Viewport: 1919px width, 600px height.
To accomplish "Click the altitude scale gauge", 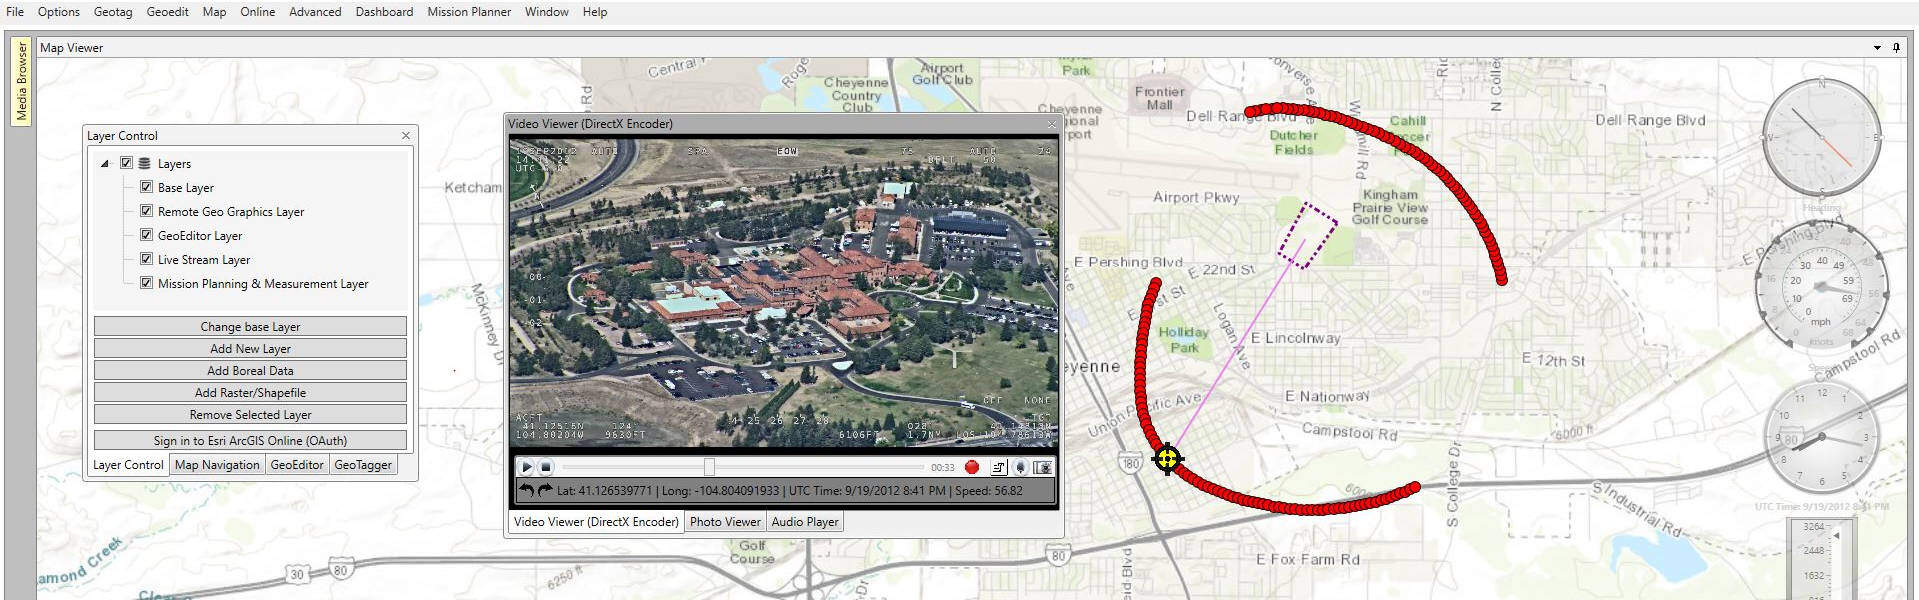I will point(1821,560).
